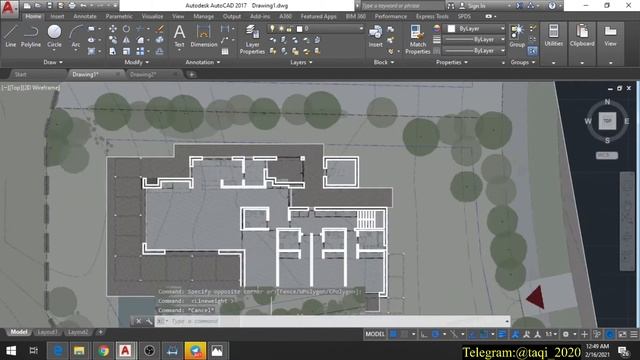
Task: Expand the Block panel
Action: [x=384, y=62]
